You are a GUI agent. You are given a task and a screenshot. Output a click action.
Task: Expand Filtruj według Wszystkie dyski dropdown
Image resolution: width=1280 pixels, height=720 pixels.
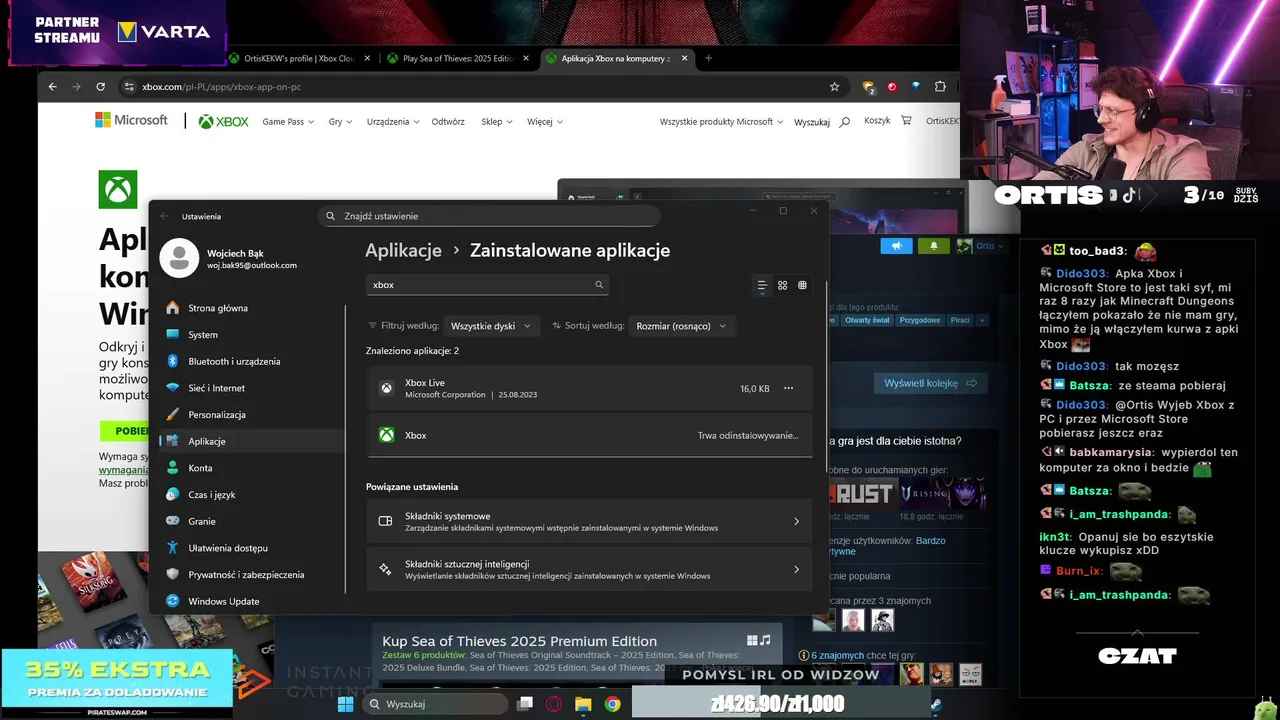[x=491, y=325]
